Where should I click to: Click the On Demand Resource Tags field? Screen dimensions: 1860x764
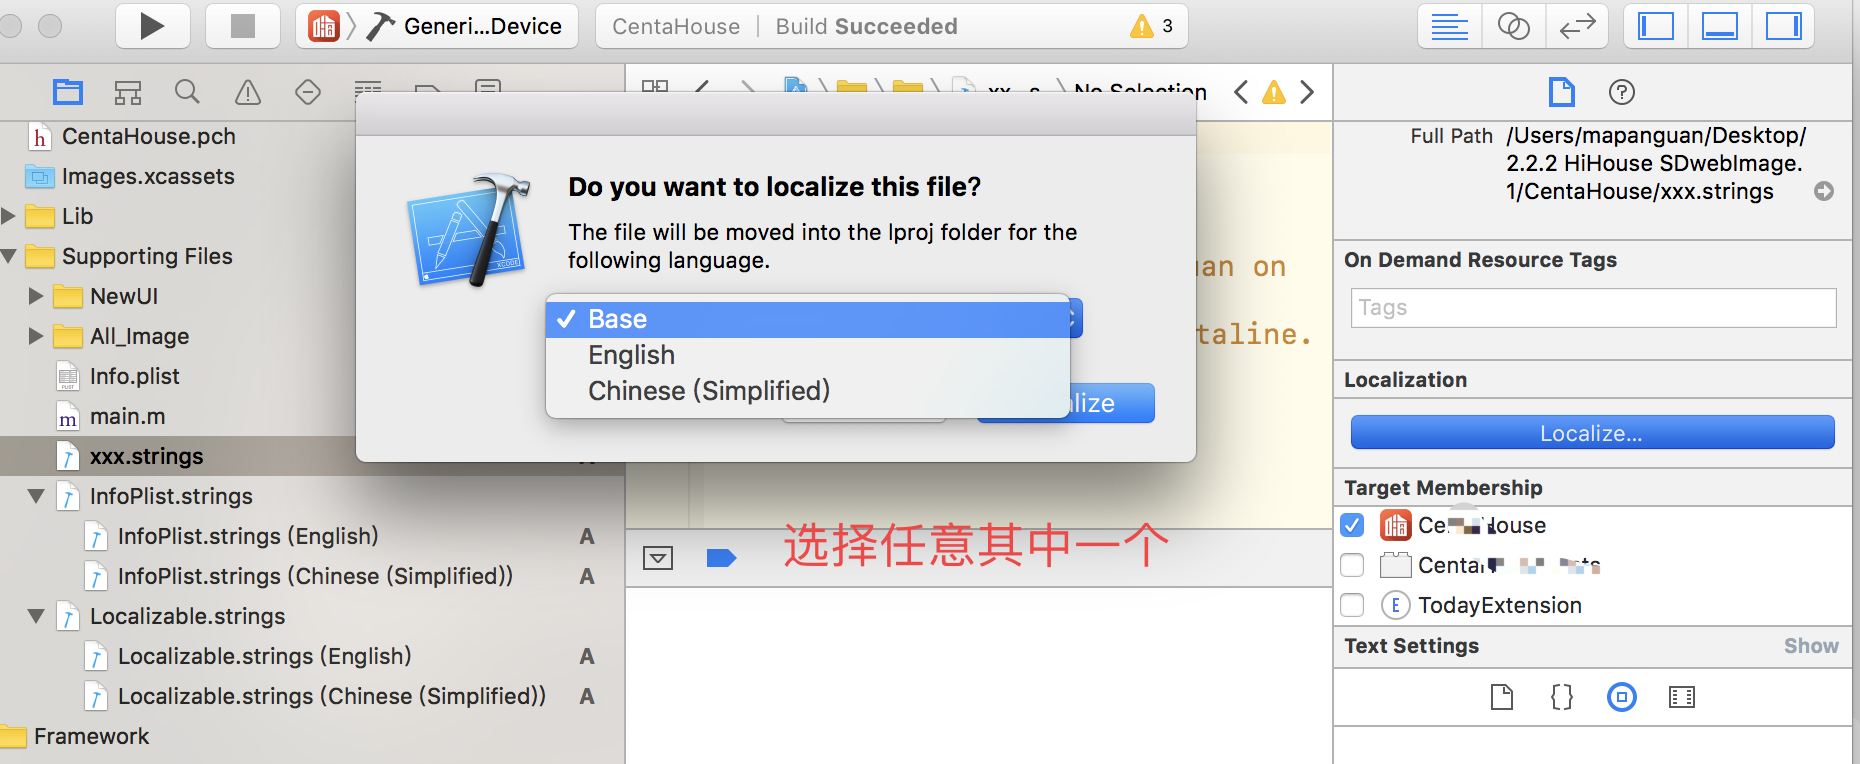(1594, 308)
